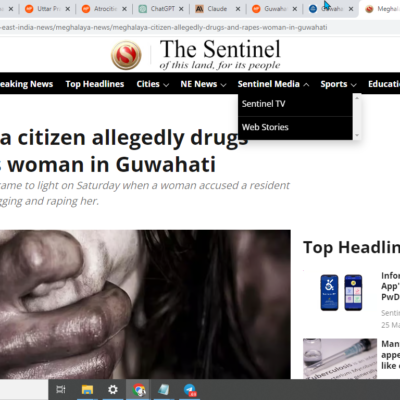Screen dimensions: 400x400
Task: Select Sentinel TV from the dropdown
Action: coord(295,104)
